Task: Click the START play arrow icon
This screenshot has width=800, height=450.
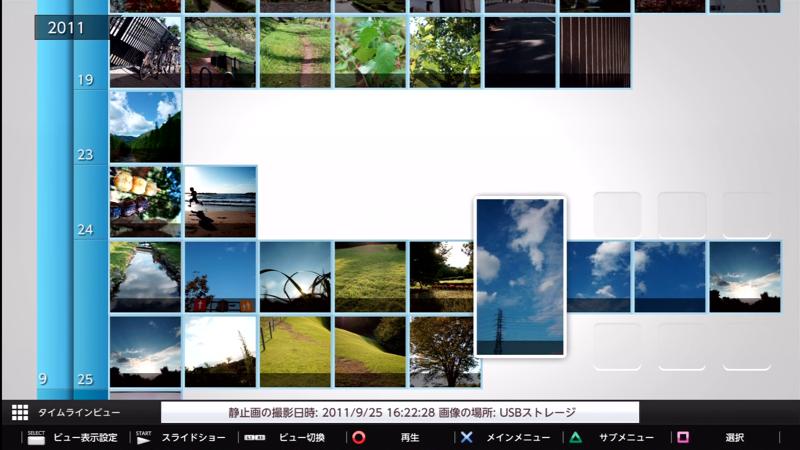Action: tap(144, 438)
